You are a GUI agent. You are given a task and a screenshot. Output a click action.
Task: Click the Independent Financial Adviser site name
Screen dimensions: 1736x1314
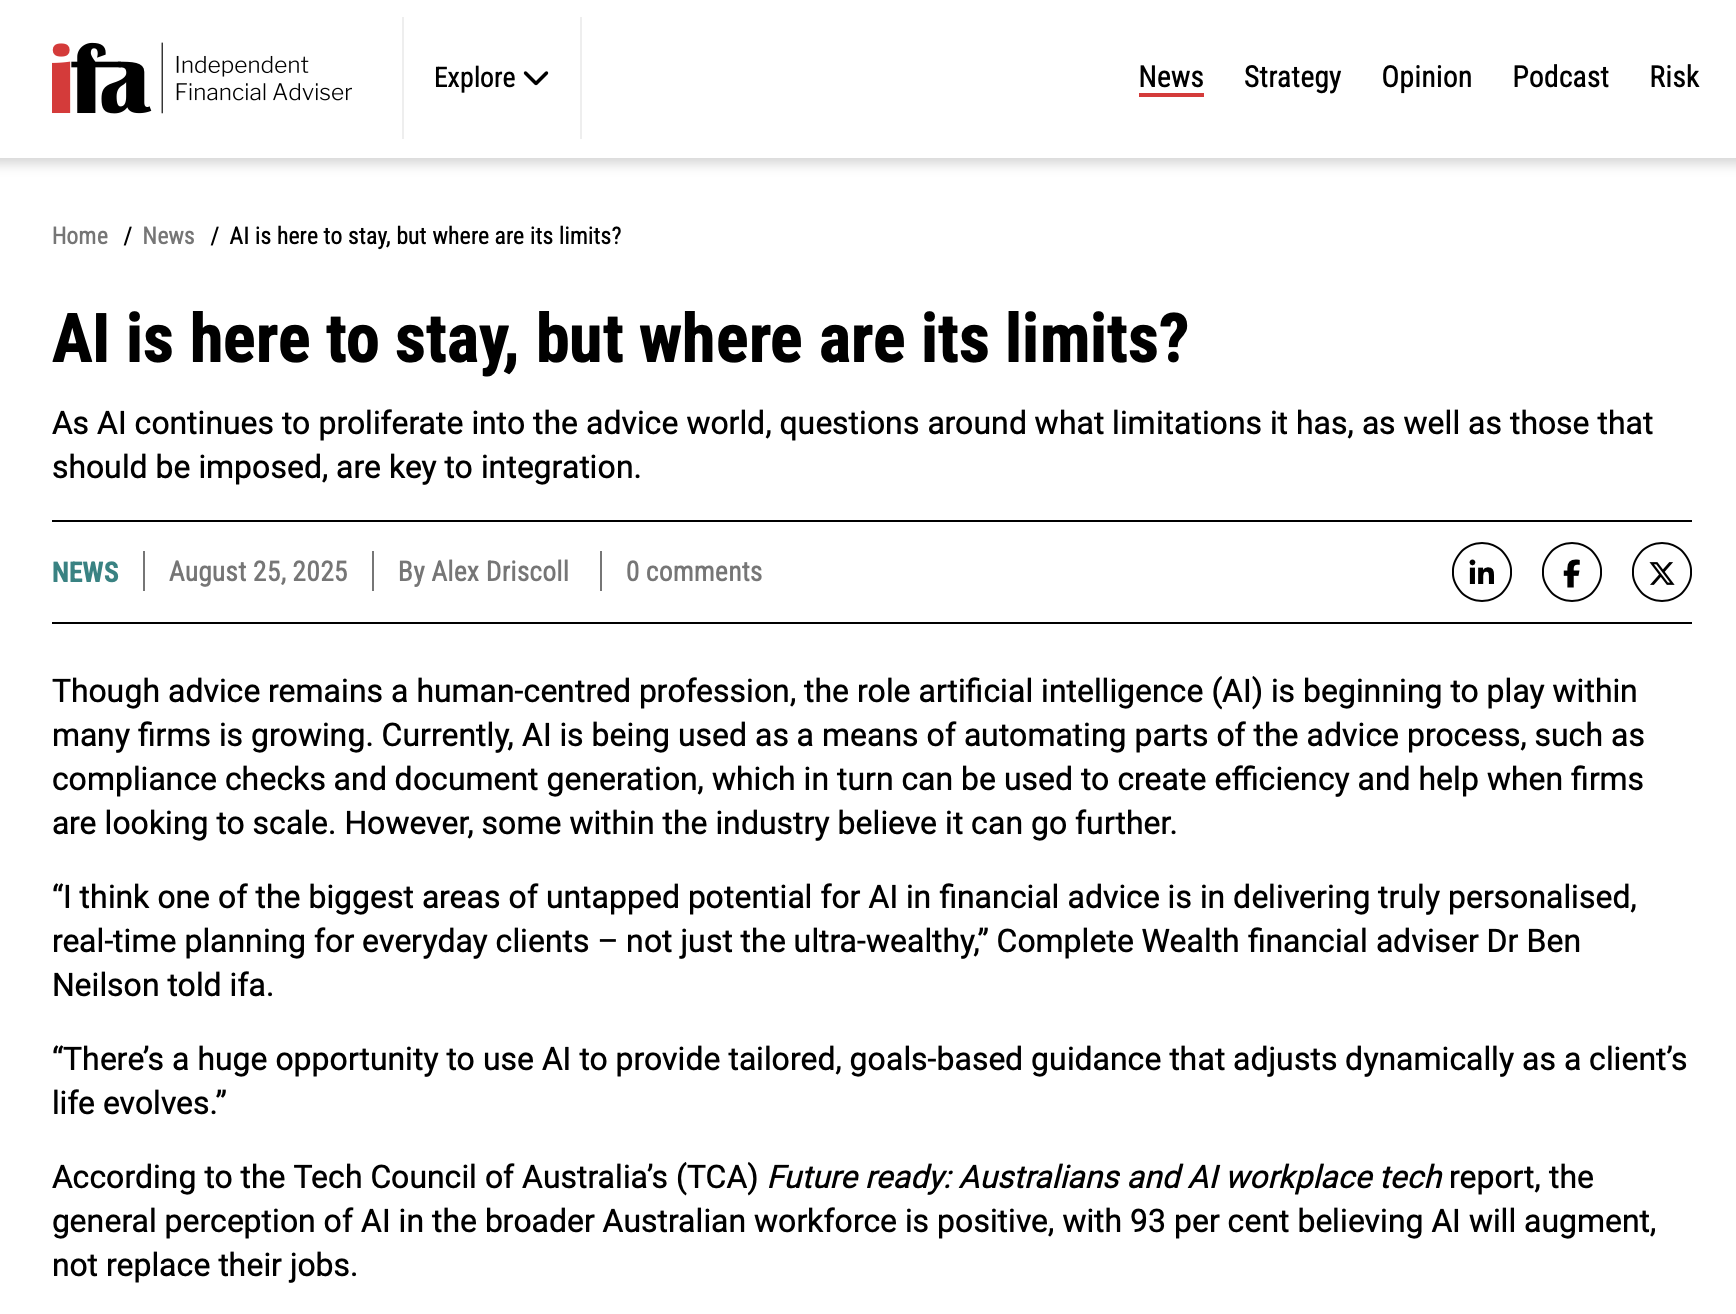tap(263, 78)
